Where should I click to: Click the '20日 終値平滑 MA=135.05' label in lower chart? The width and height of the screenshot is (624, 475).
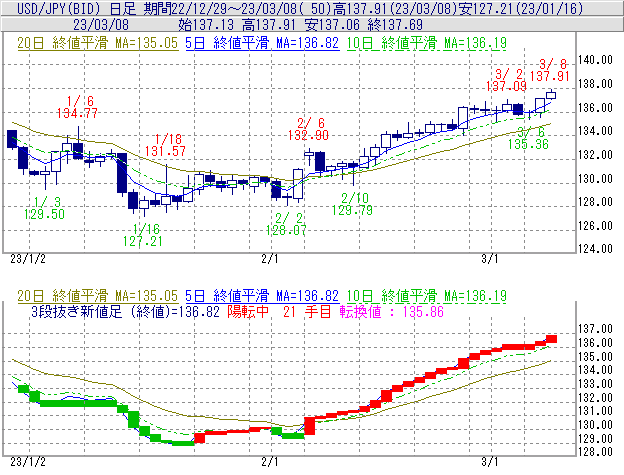(98, 296)
